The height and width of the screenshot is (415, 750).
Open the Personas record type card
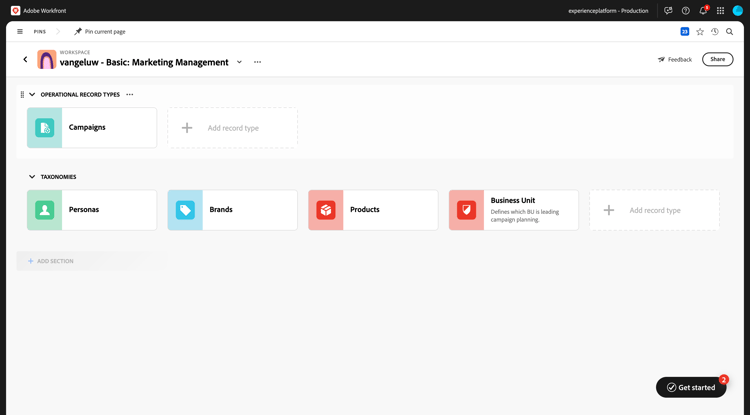click(x=92, y=210)
